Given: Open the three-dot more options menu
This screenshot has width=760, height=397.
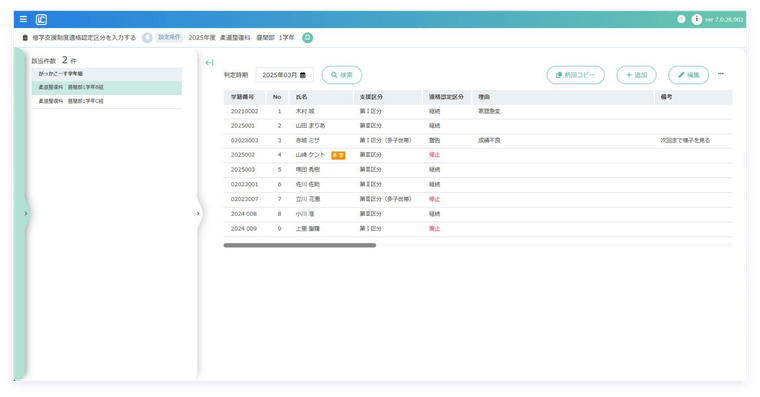Looking at the screenshot, I should tap(721, 74).
